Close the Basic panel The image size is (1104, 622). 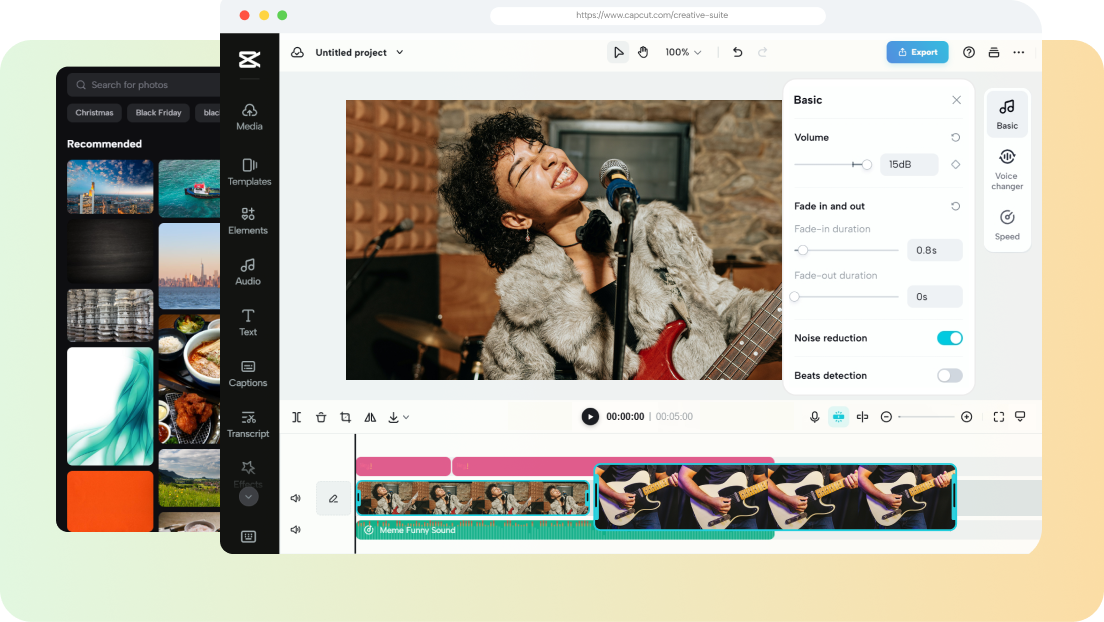click(956, 100)
